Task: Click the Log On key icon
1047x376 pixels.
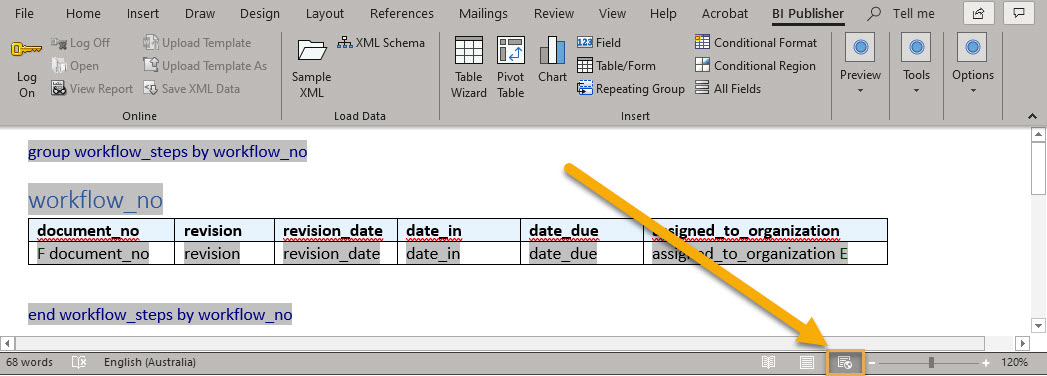Action: click(x=27, y=48)
